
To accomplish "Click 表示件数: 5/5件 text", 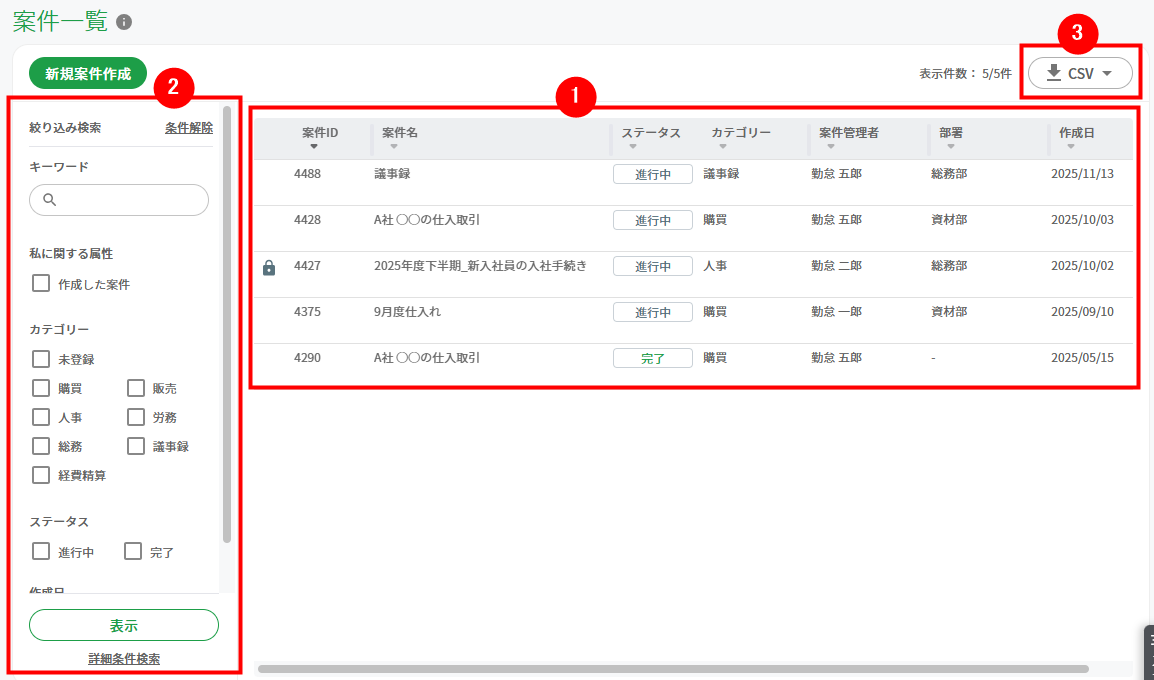I will pyautogui.click(x=965, y=74).
